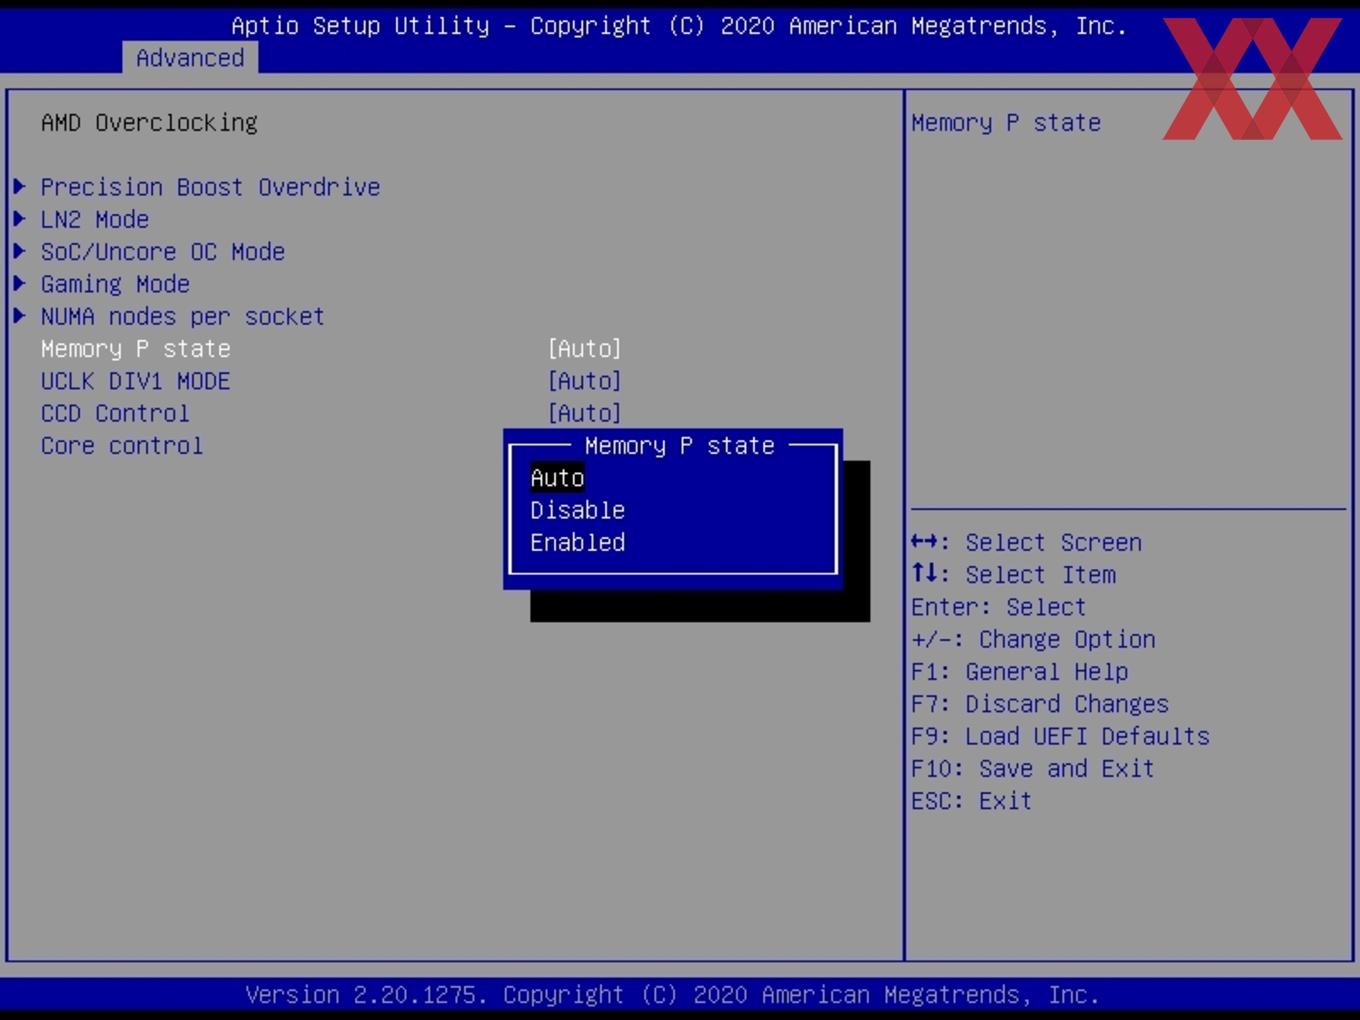
Task: Open the Advanced tab
Action: [190, 58]
